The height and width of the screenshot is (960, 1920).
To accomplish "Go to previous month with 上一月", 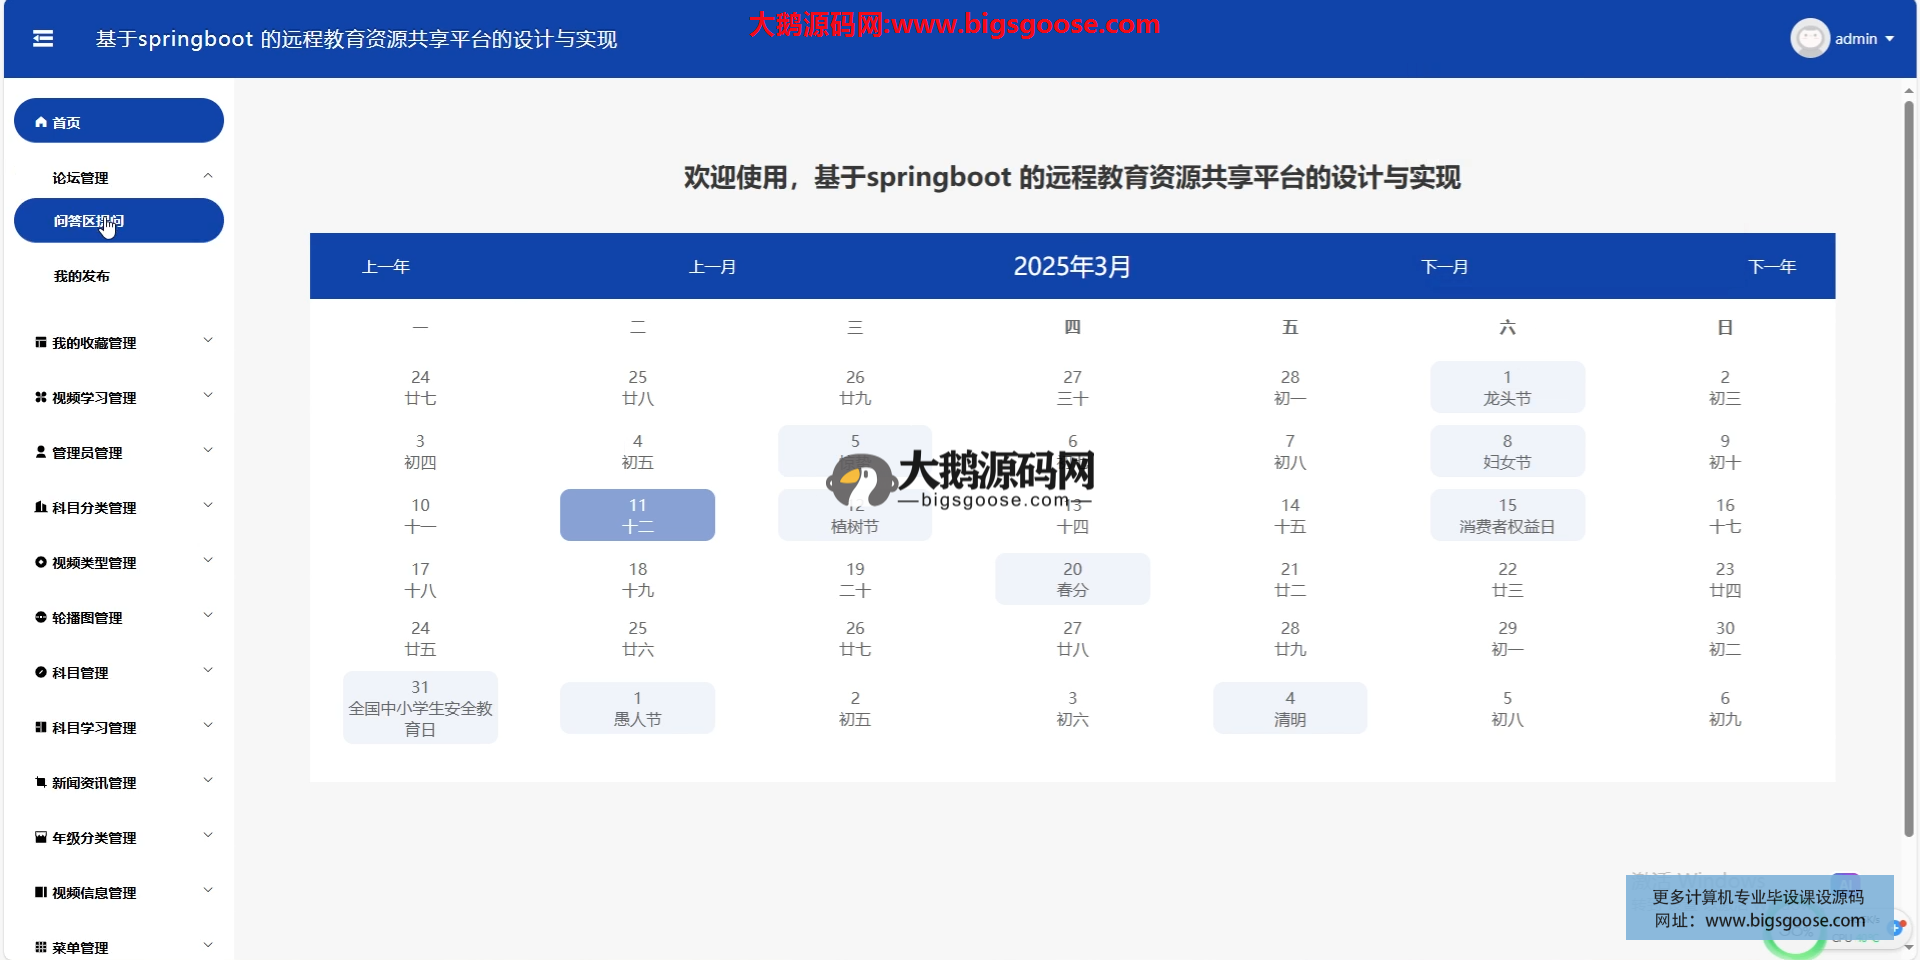I will coord(712,267).
